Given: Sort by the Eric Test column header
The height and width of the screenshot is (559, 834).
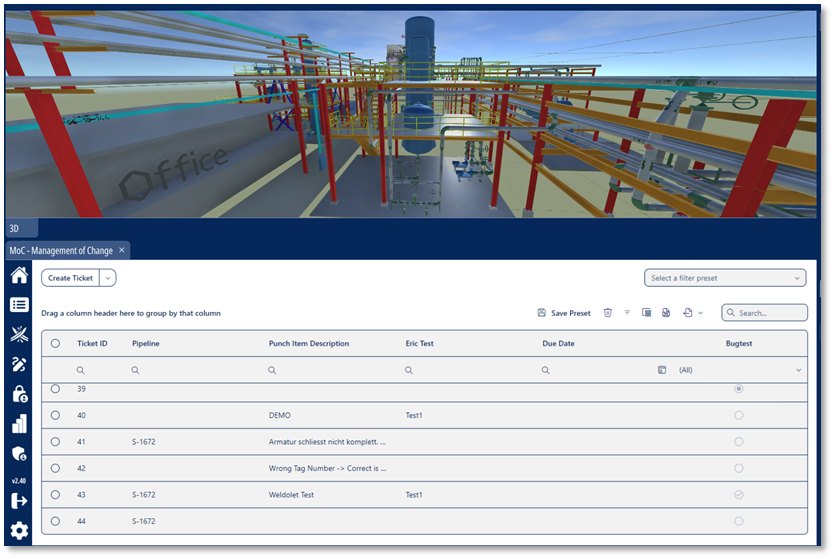Looking at the screenshot, I should click(x=419, y=344).
